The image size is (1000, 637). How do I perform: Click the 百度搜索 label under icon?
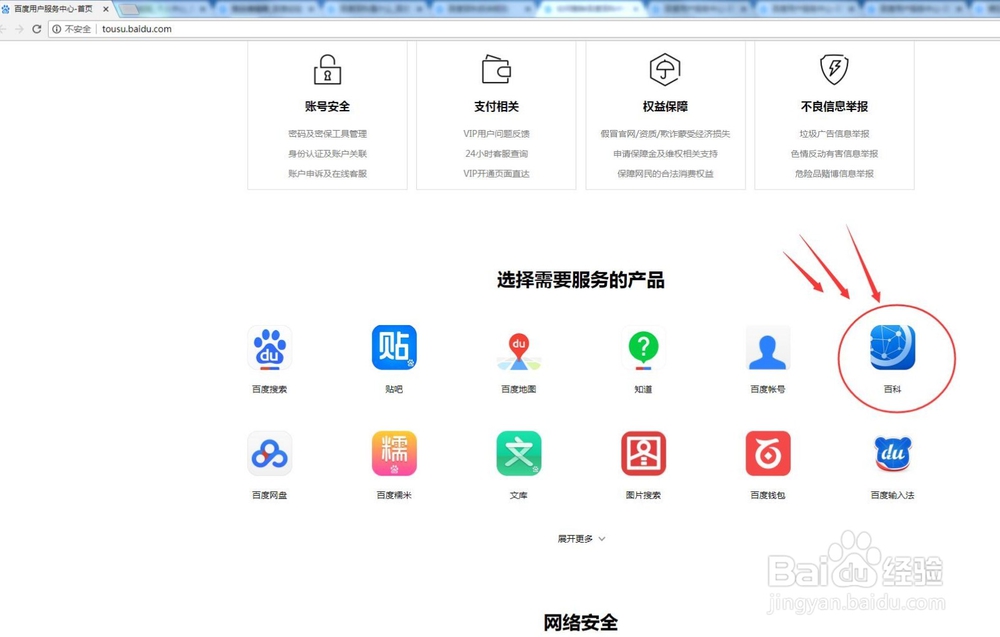coord(270,389)
